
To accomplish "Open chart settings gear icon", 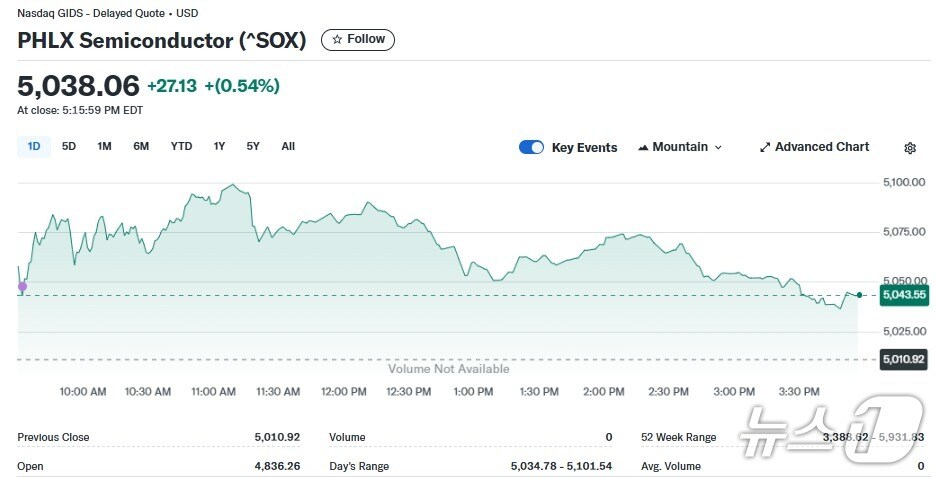I will click(x=910, y=148).
